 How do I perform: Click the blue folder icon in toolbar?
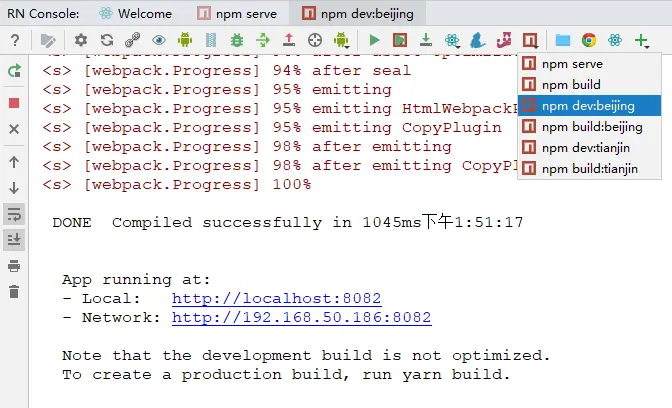point(563,40)
